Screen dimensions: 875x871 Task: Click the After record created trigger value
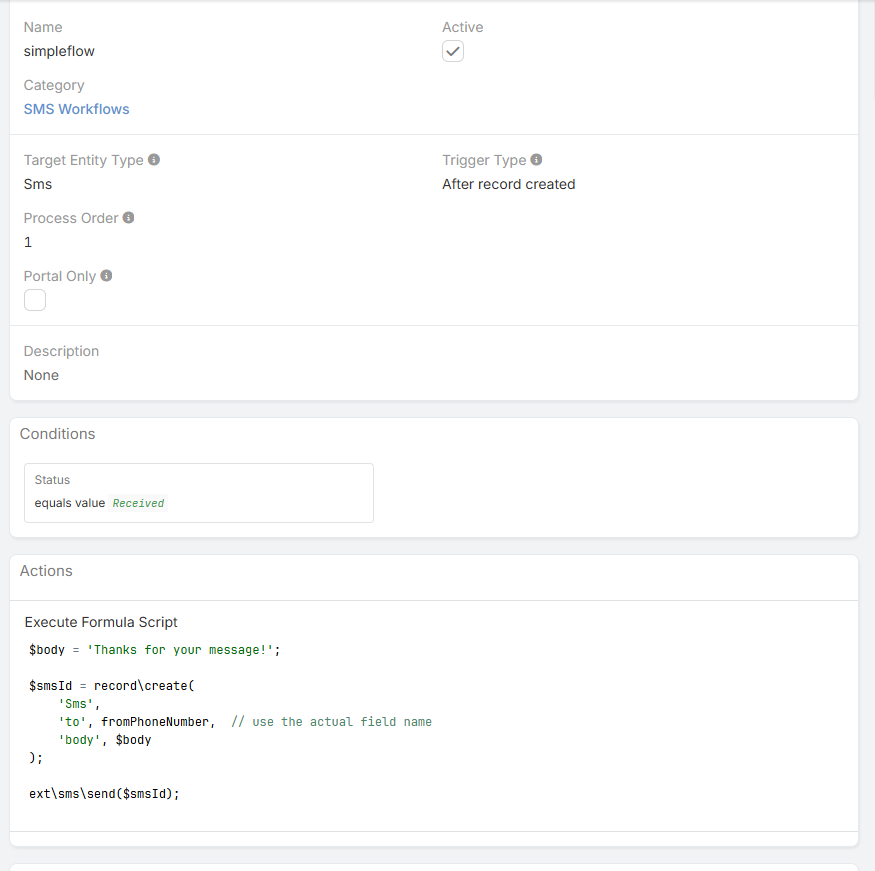tap(508, 184)
